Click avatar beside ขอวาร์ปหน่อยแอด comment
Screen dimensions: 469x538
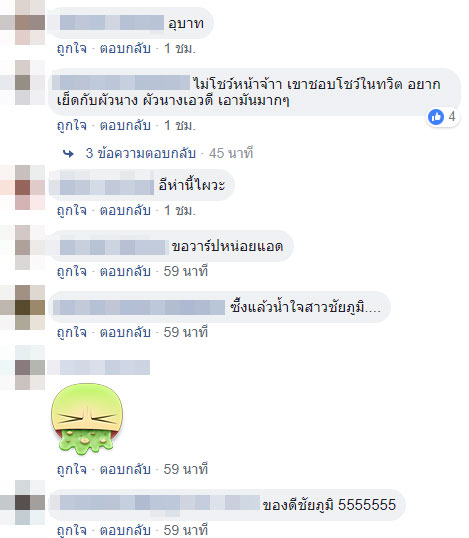click(x=23, y=247)
